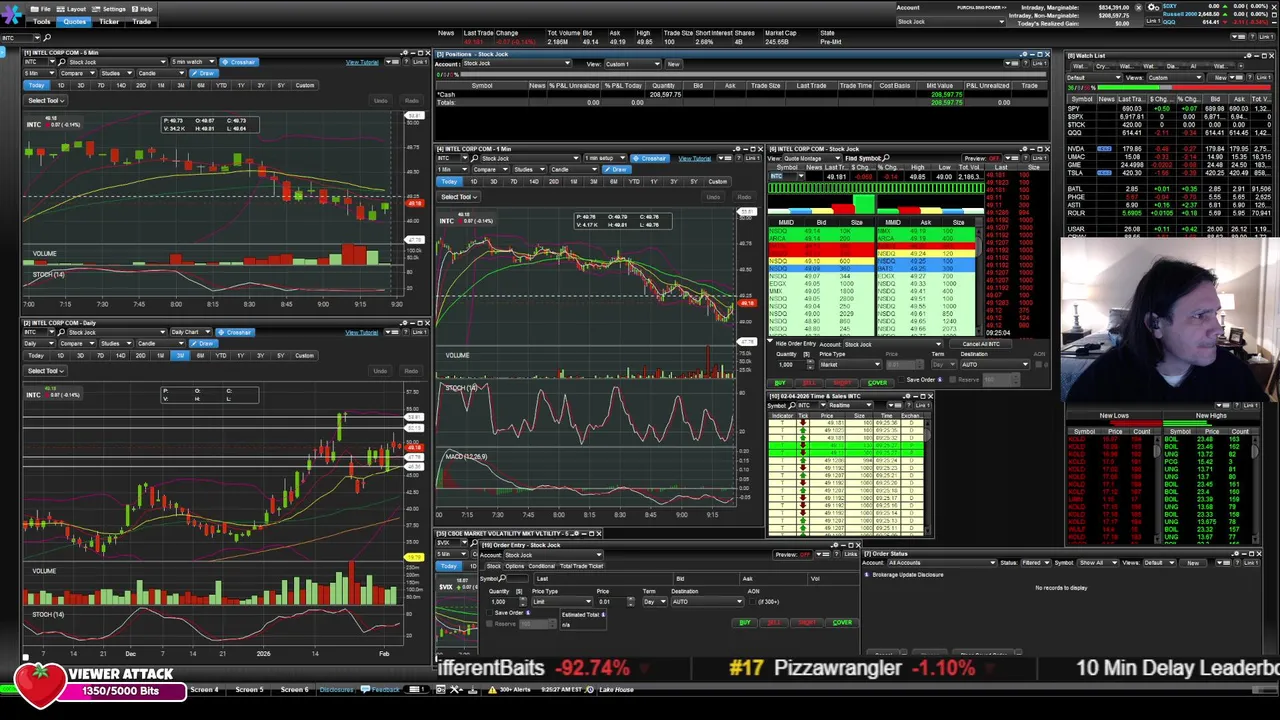Click Undo in the 5 Min chart

pyautogui.click(x=380, y=101)
